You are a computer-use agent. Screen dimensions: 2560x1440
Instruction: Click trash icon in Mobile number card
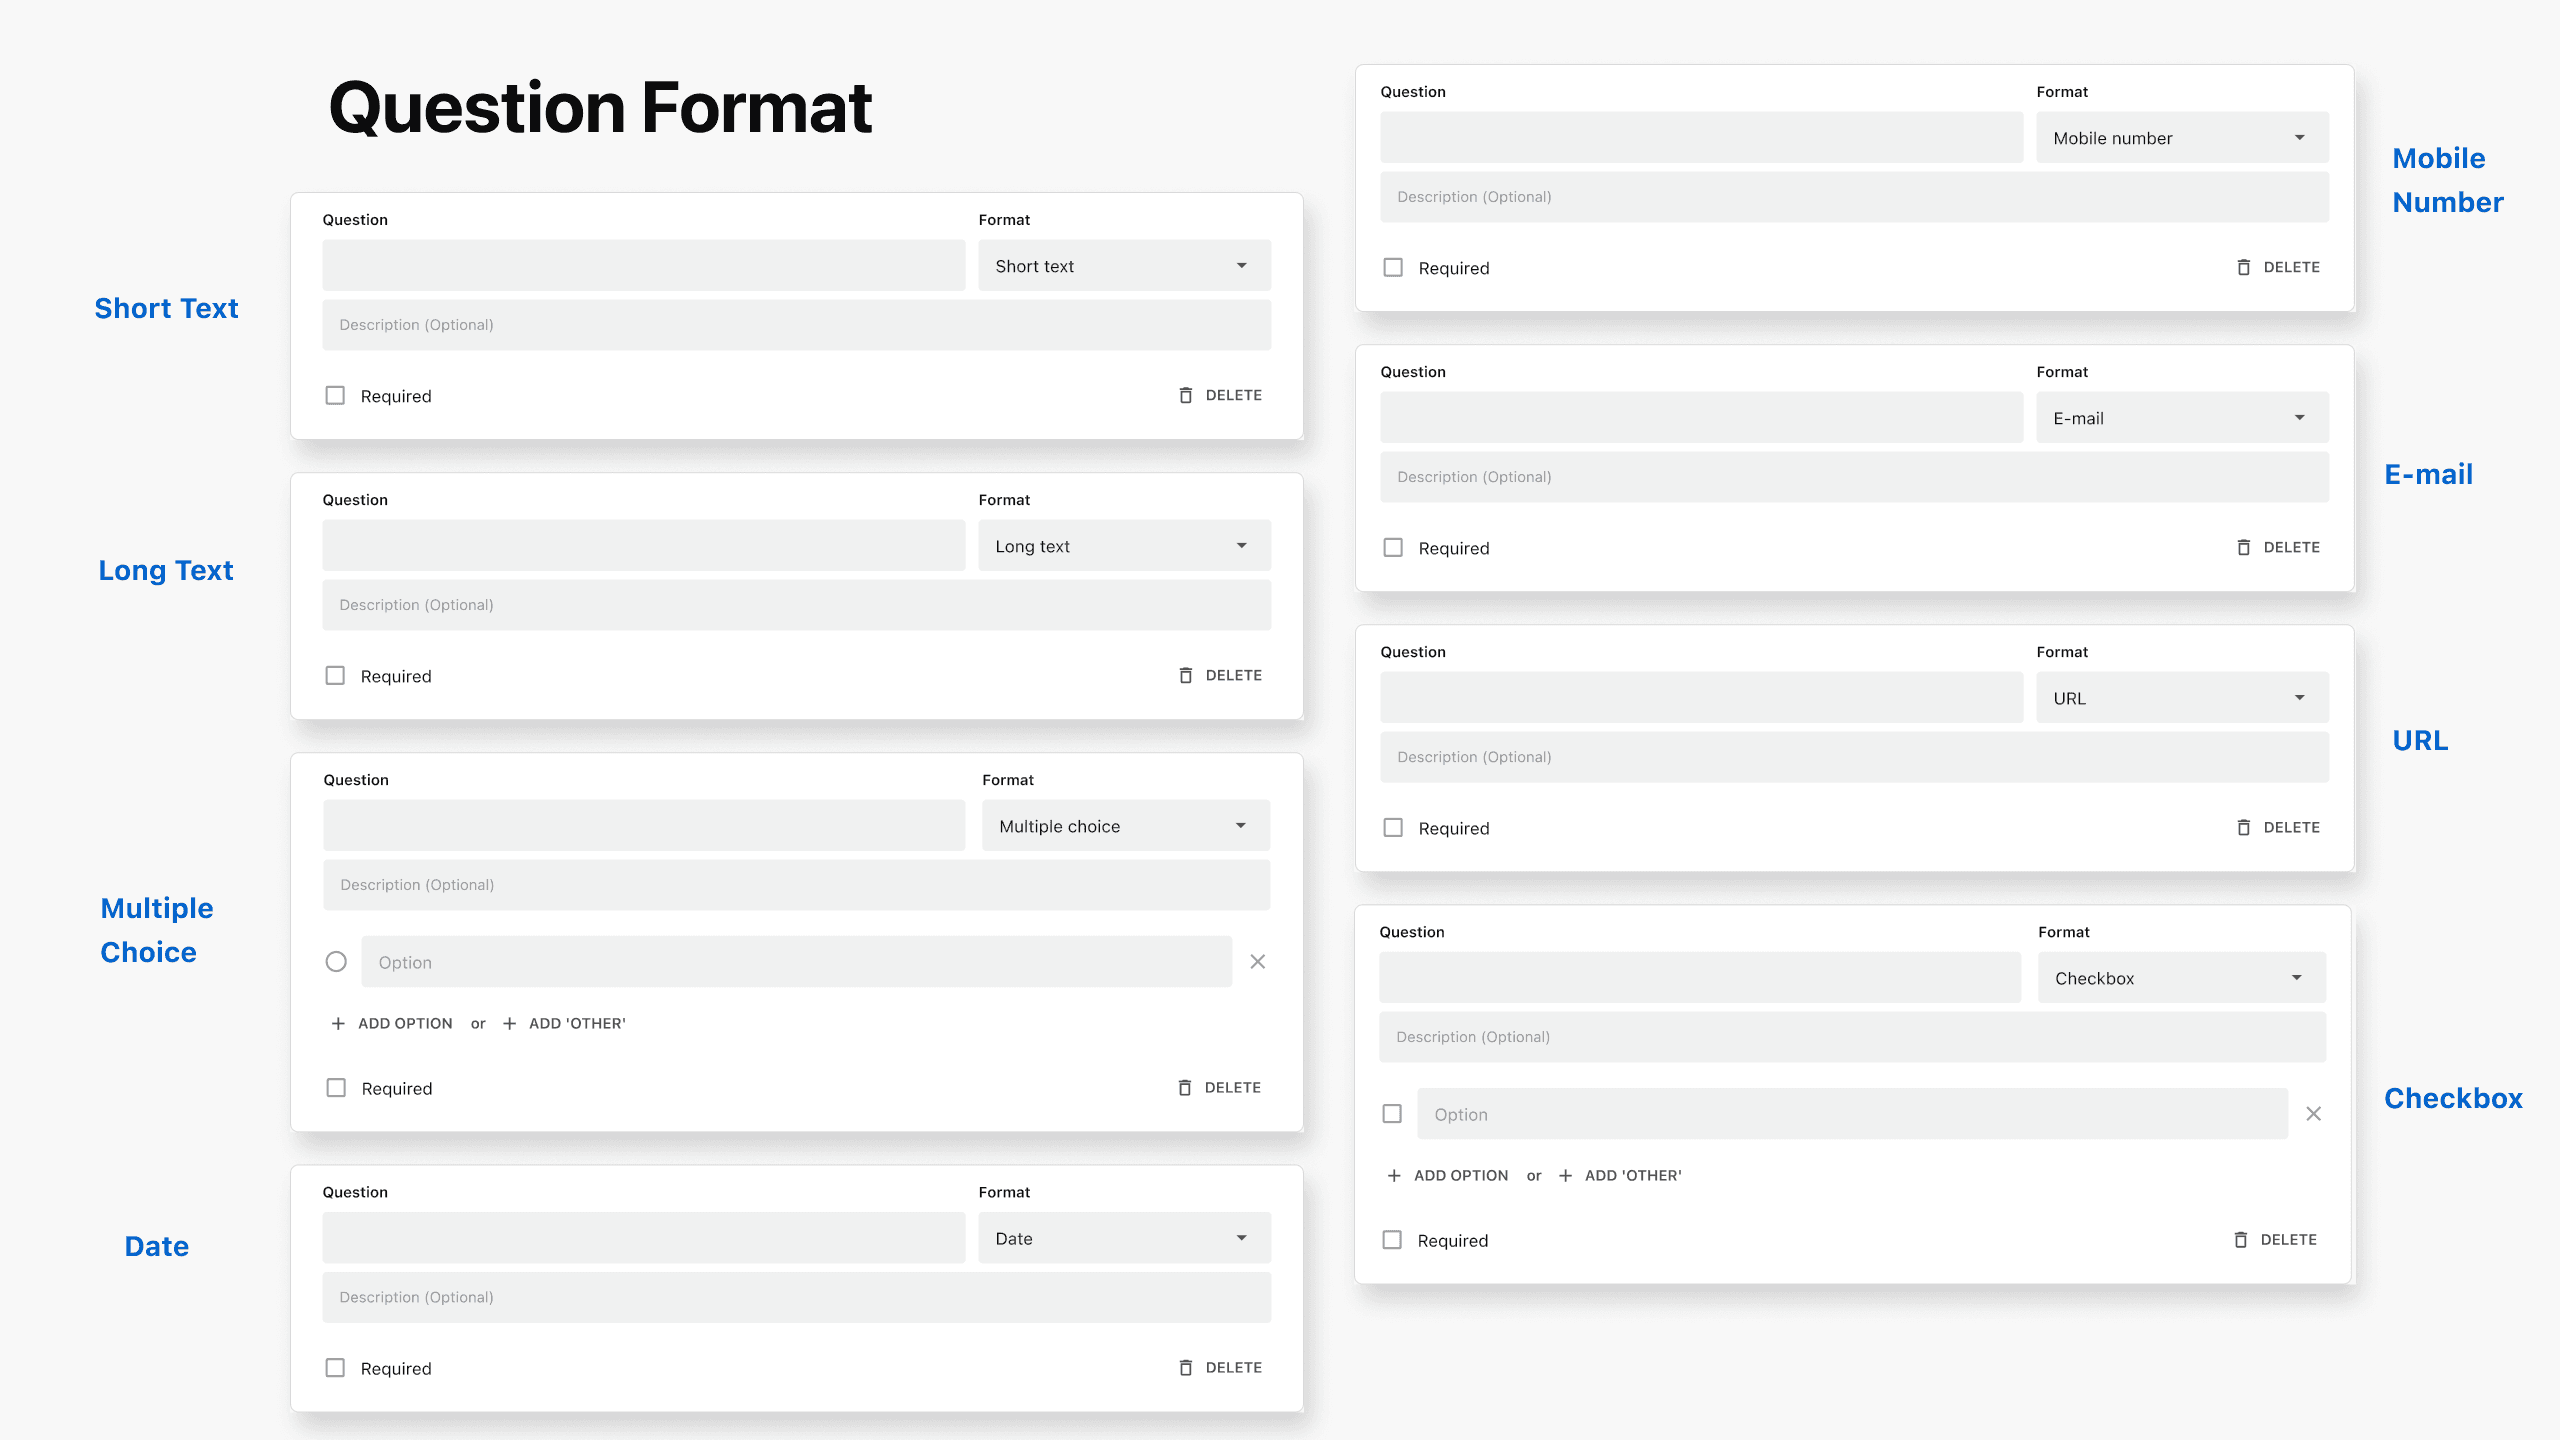pos(2243,267)
